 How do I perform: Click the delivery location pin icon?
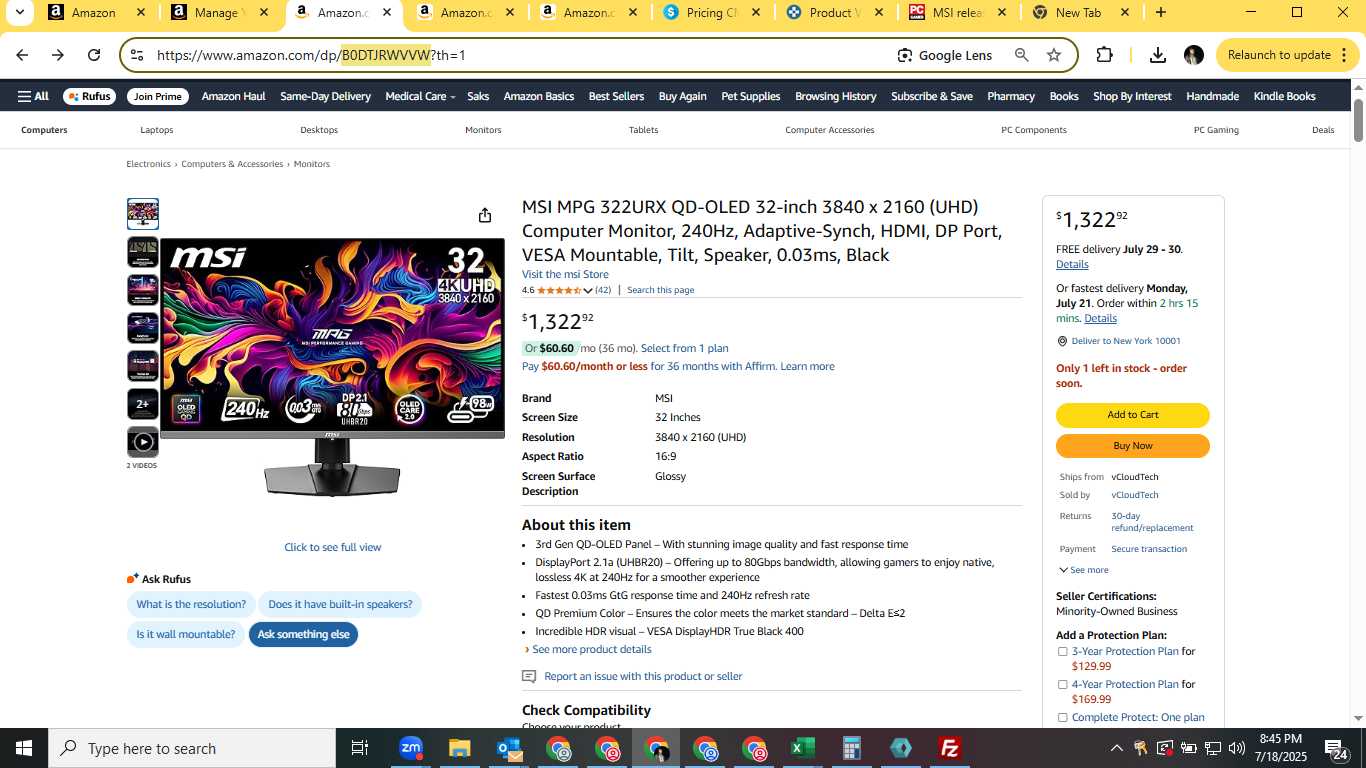pos(1062,341)
